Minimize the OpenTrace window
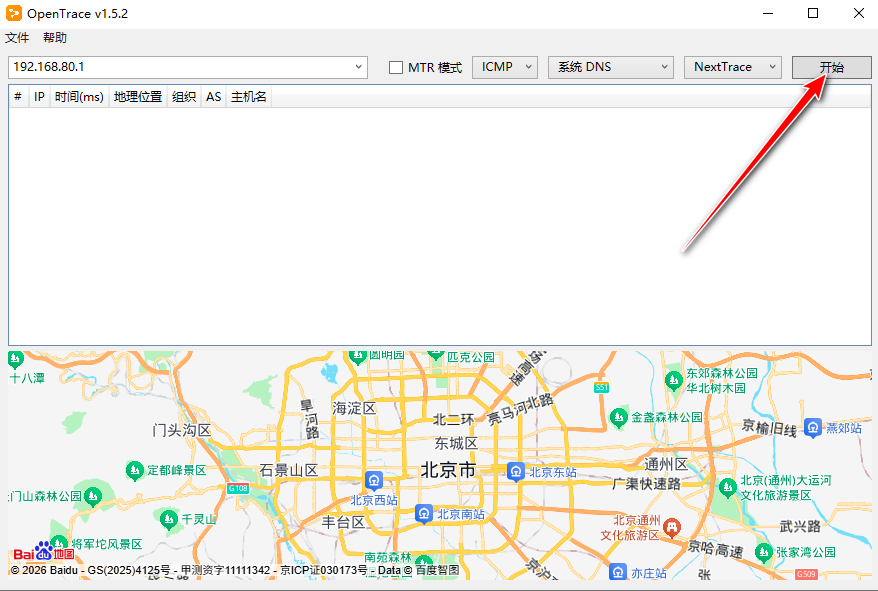Screen dimensions: 878x591 tap(768, 13)
